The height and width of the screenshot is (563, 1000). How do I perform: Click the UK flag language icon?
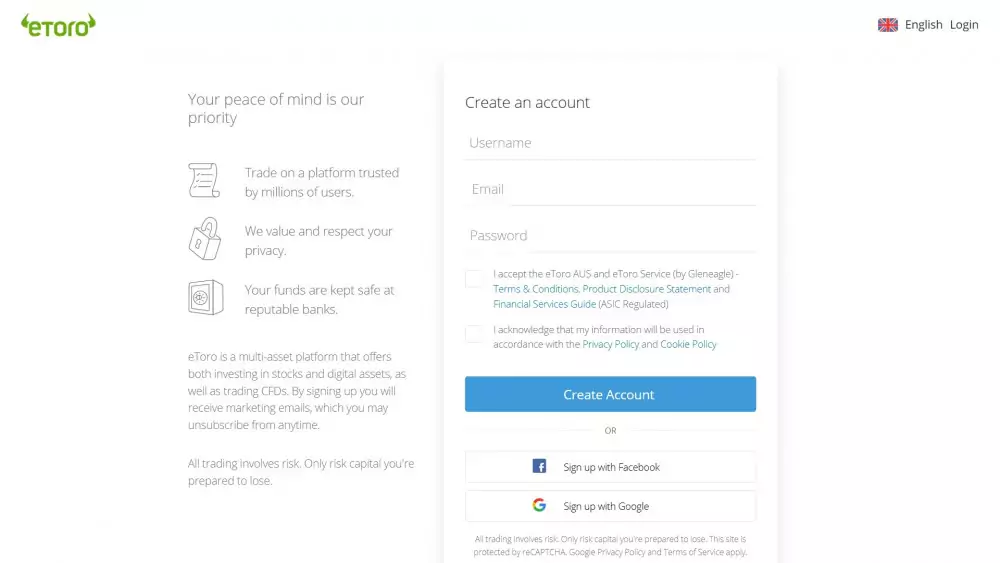click(x=888, y=25)
